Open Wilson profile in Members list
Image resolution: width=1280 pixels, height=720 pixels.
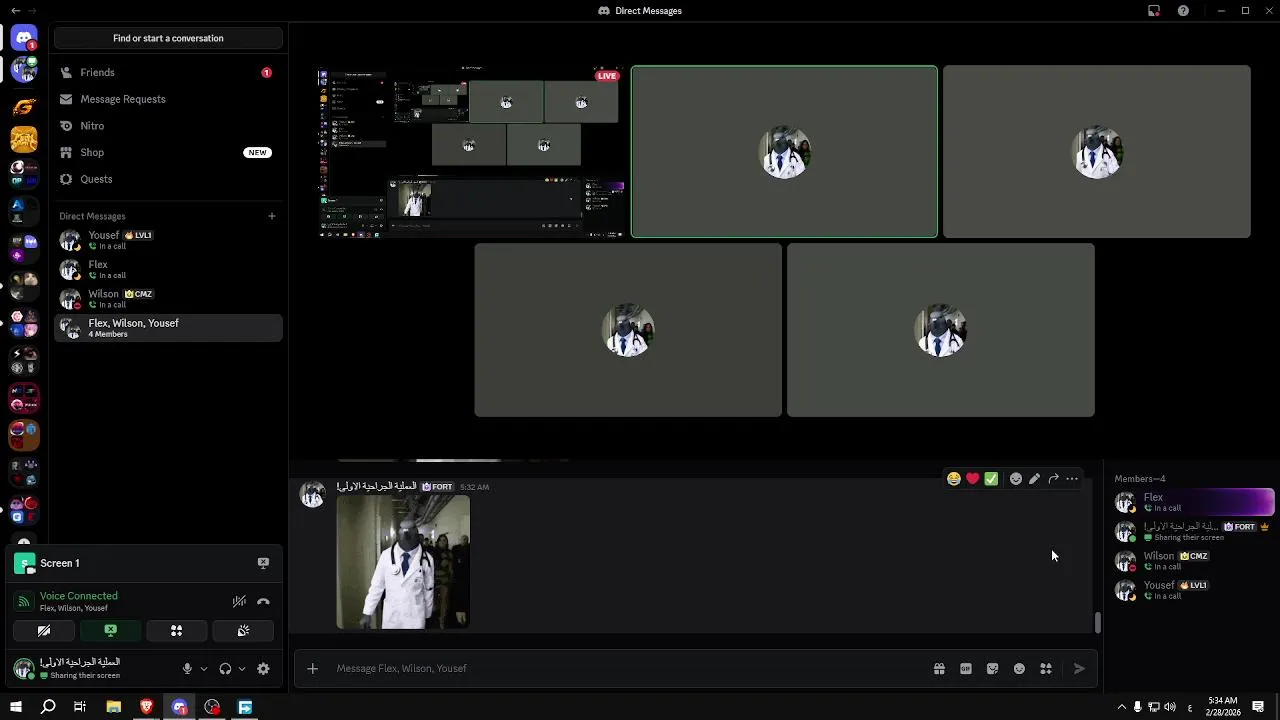click(1194, 561)
